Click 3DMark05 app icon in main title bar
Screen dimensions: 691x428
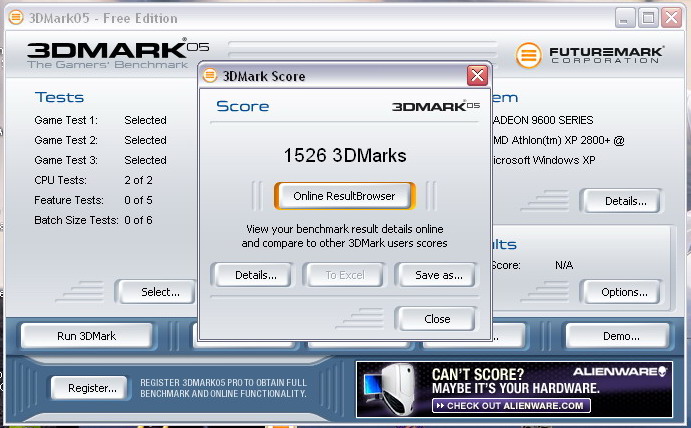coord(16,18)
